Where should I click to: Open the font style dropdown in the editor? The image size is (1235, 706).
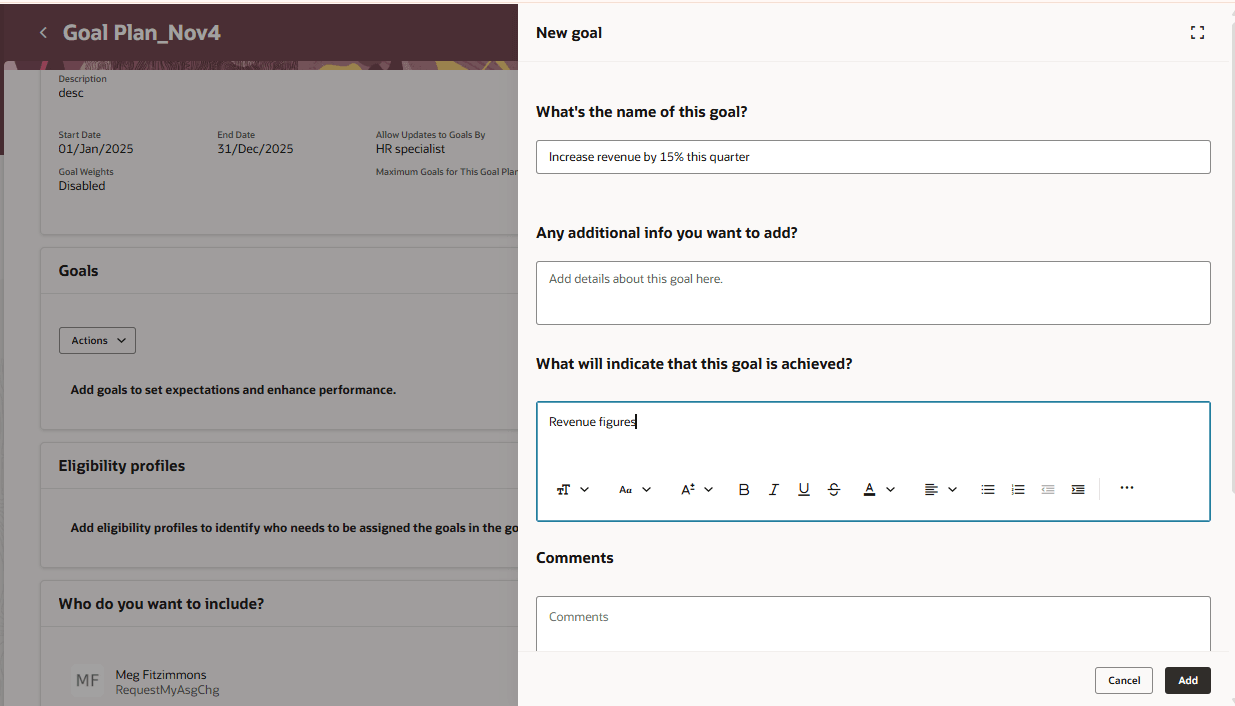pyautogui.click(x=634, y=489)
